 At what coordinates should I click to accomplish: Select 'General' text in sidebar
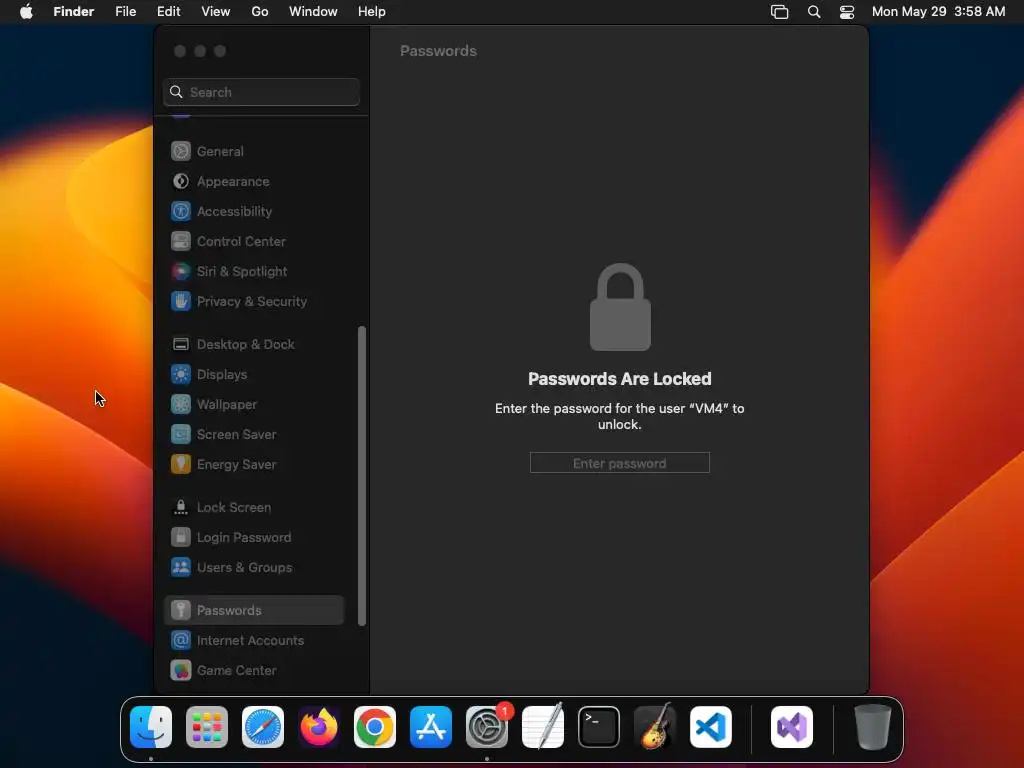[220, 151]
